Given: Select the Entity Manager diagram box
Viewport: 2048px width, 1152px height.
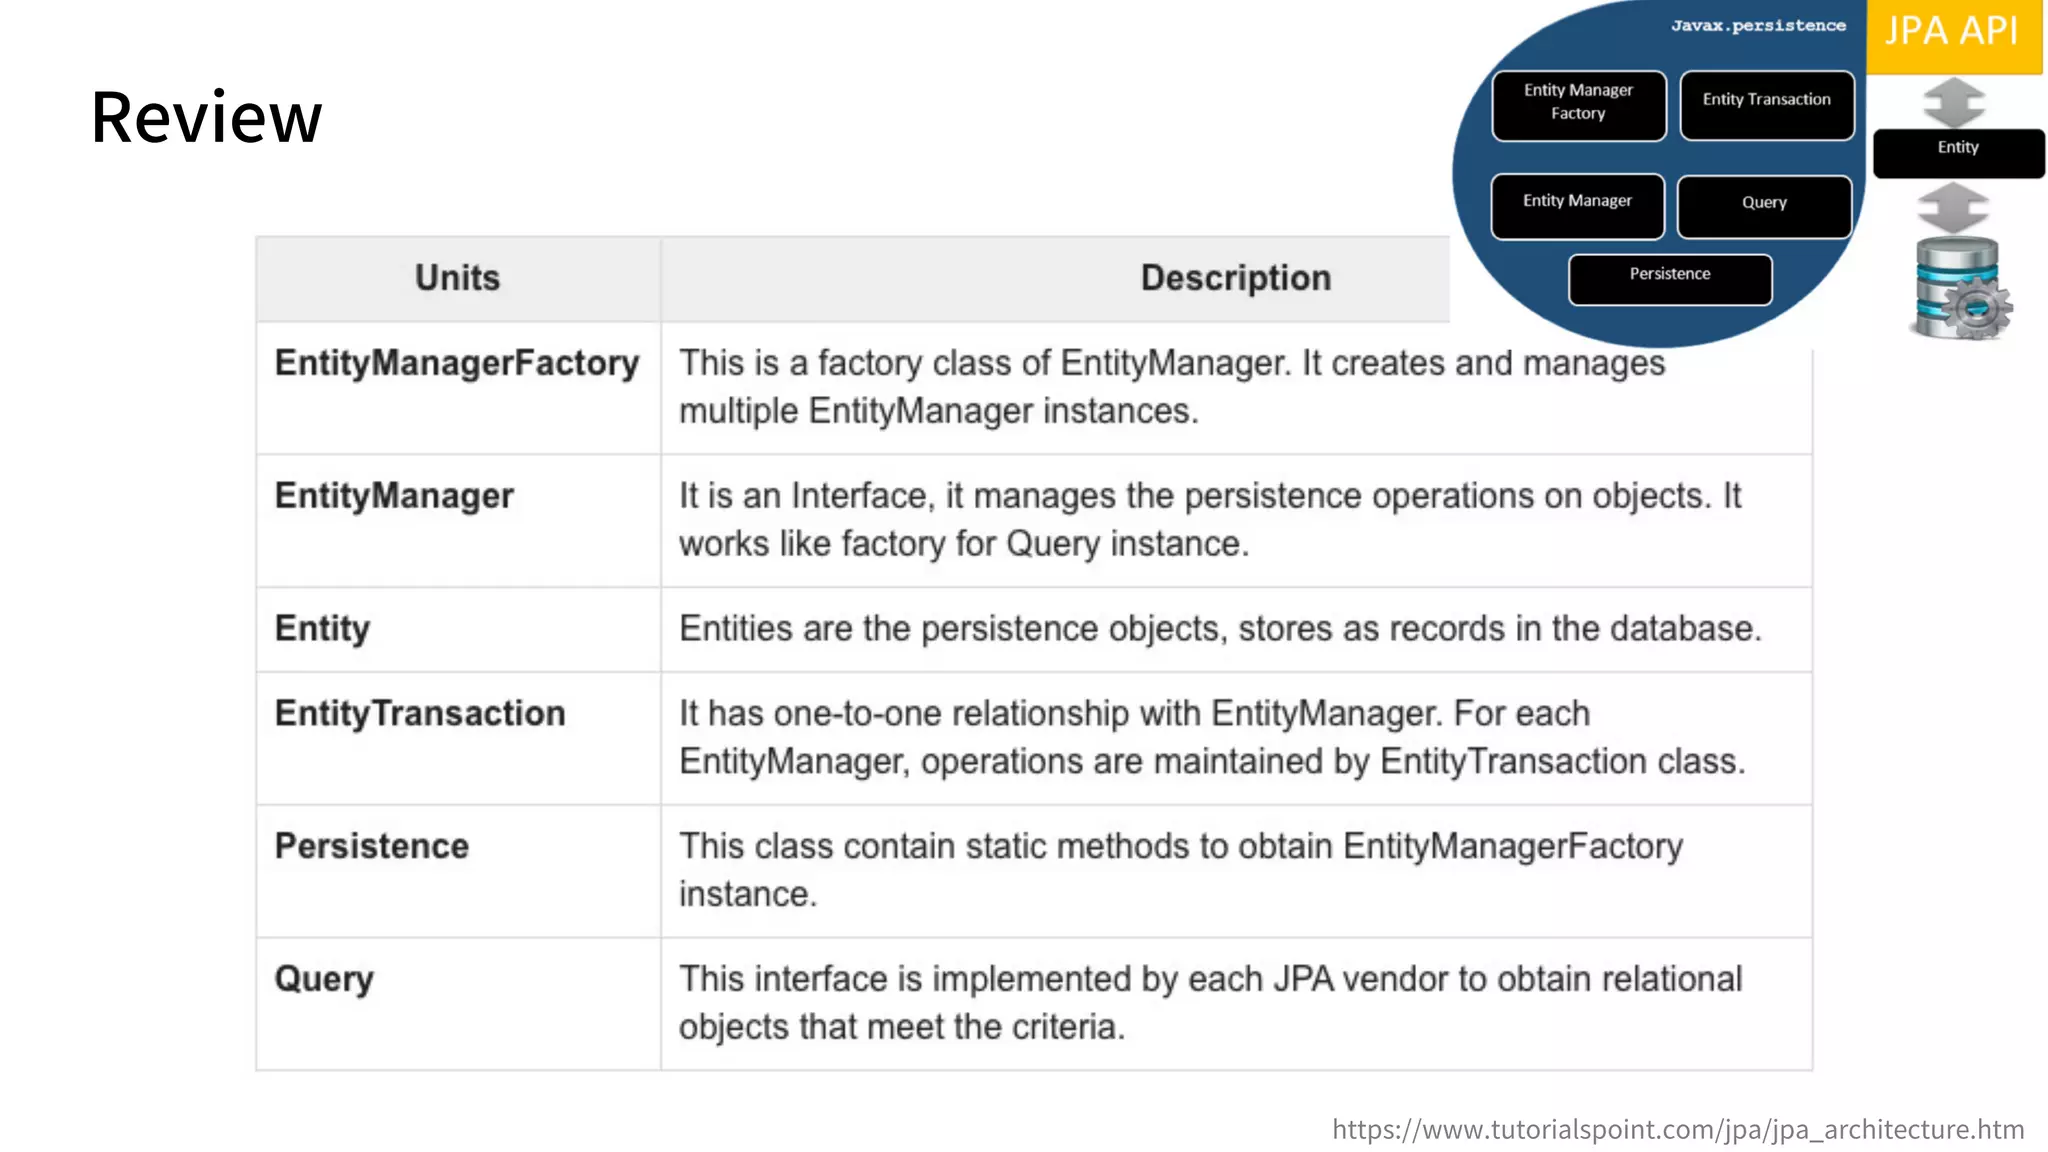Looking at the screenshot, I should [1577, 206].
